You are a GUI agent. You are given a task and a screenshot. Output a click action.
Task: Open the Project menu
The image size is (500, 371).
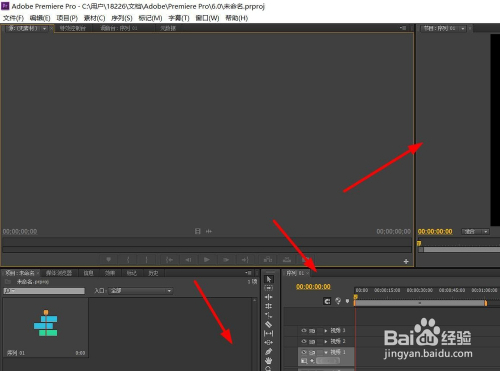click(67, 18)
